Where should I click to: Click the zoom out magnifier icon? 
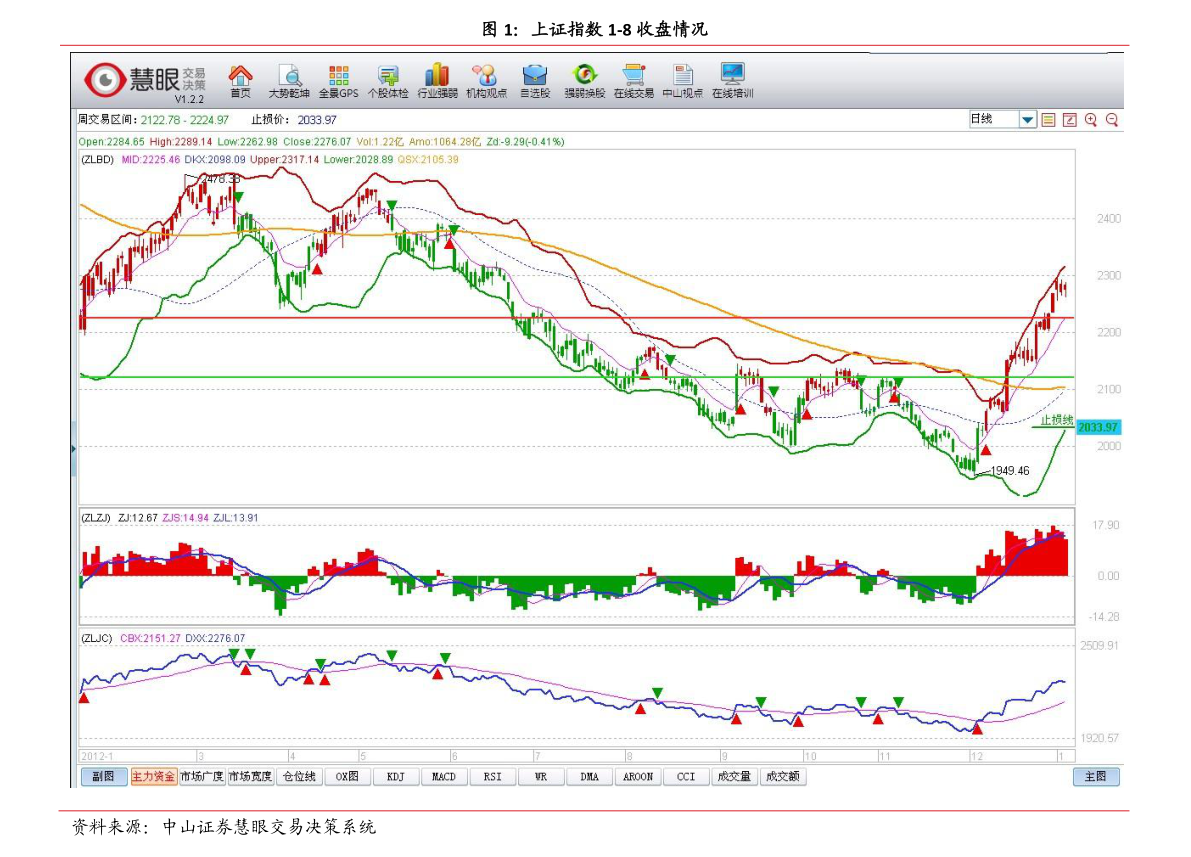pos(1111,120)
